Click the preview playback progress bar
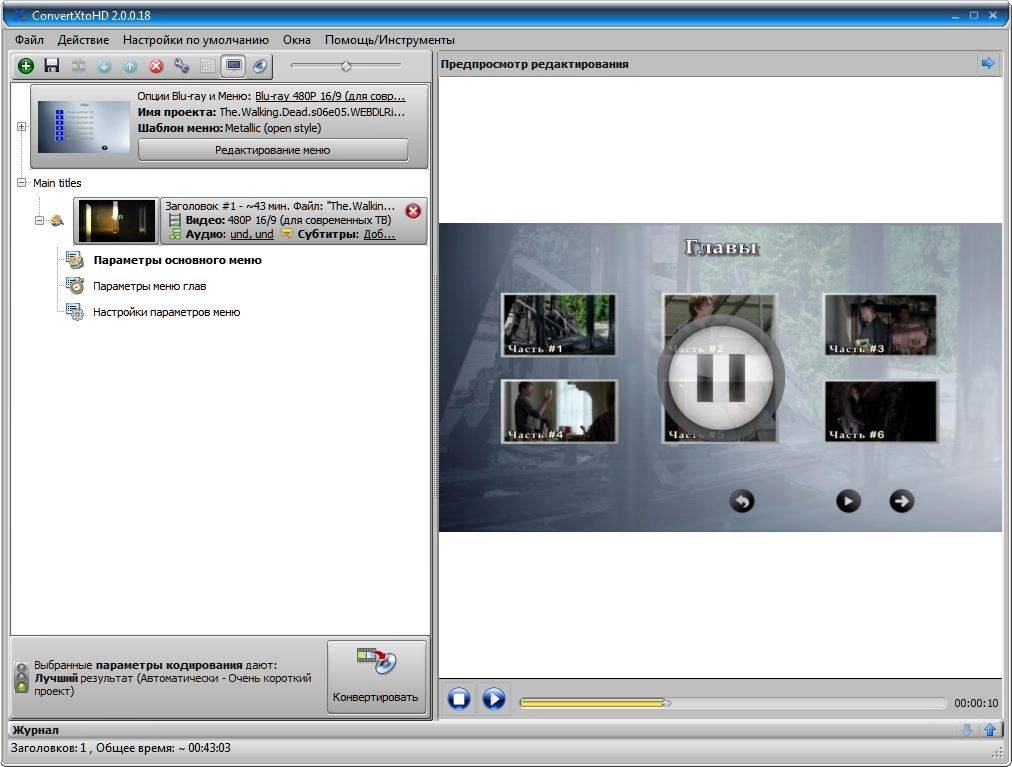Image resolution: width=1012 pixels, height=767 pixels. [733, 703]
